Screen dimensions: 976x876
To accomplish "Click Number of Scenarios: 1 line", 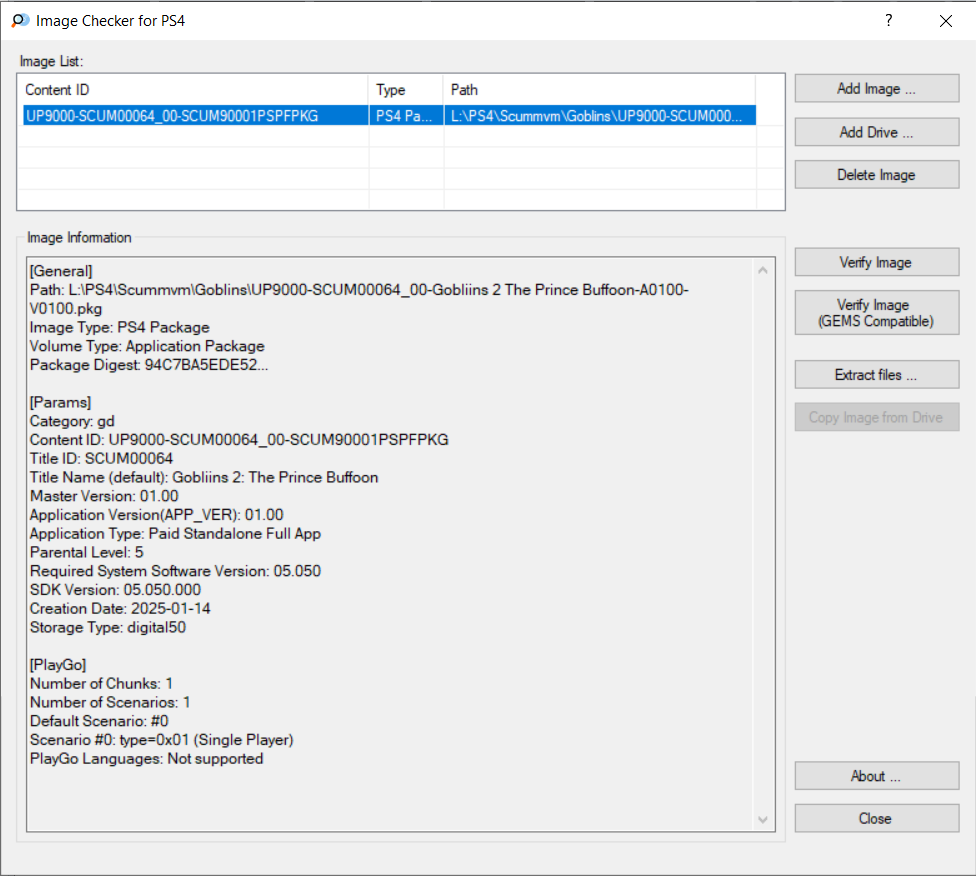I will (110, 702).
